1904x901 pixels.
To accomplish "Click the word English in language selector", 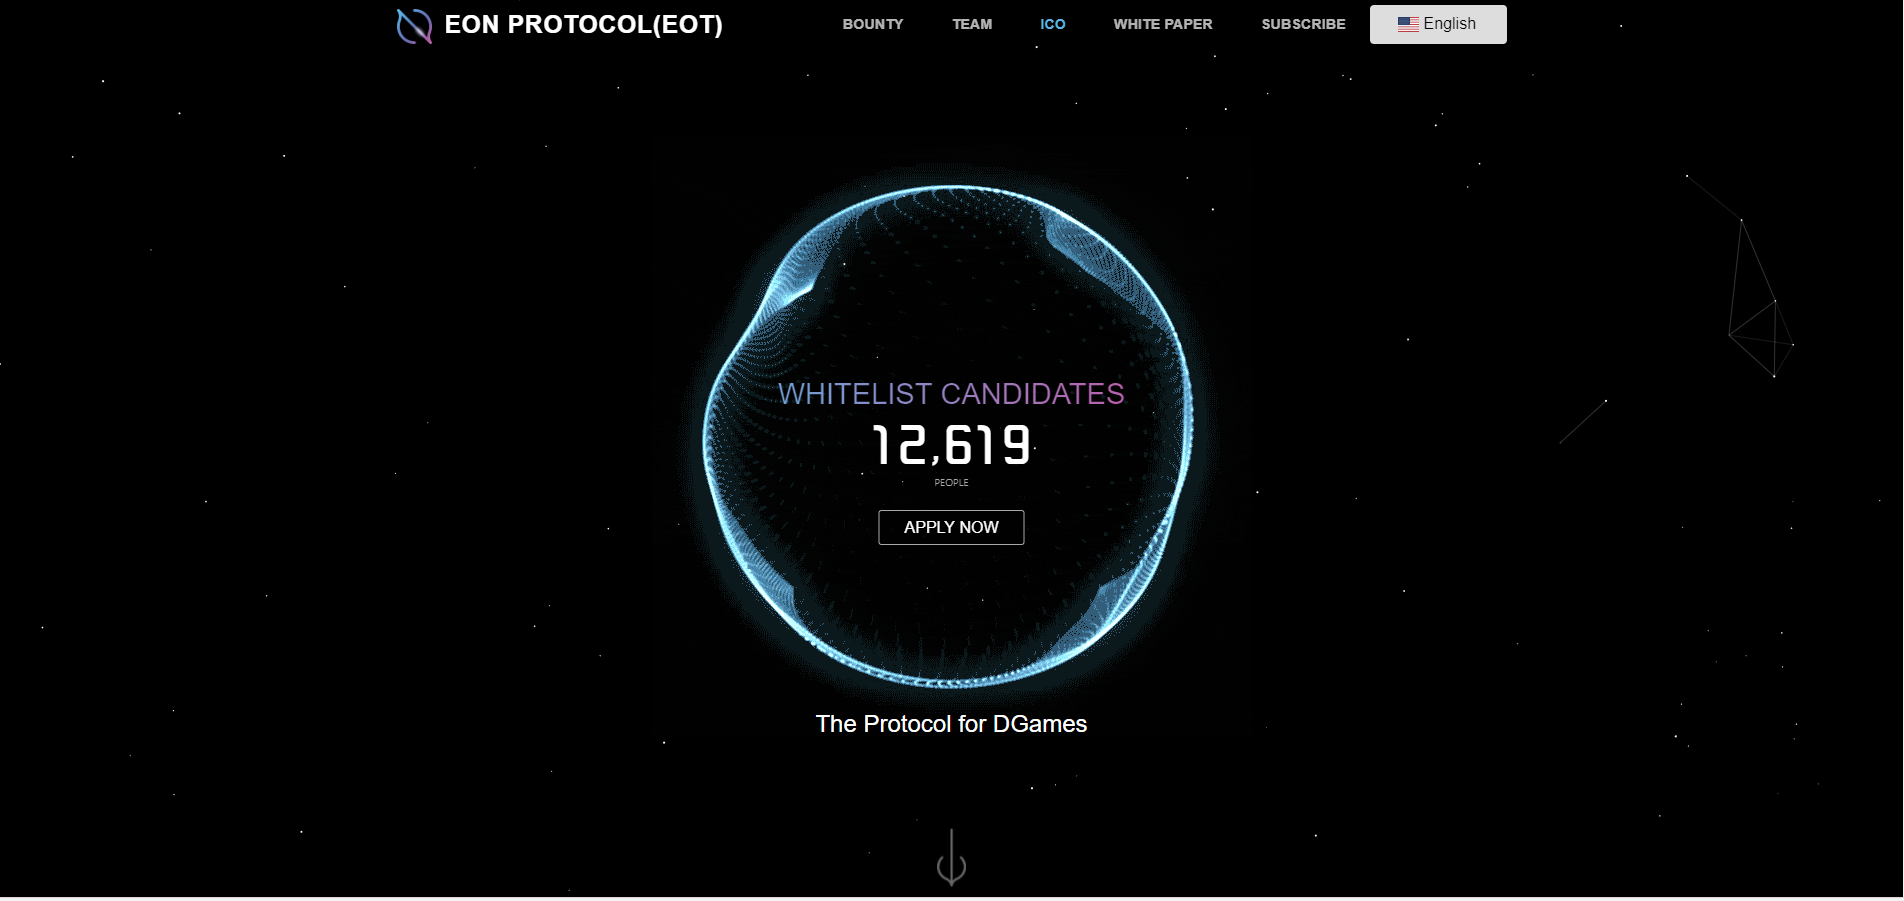I will (x=1449, y=24).
